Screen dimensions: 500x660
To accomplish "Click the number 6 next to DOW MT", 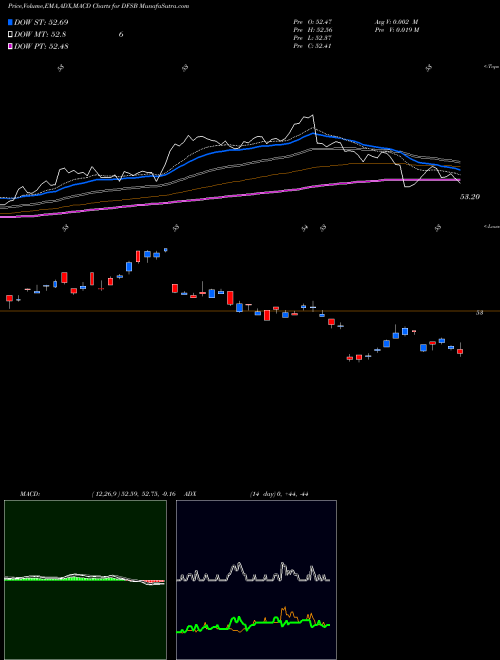I will click(121, 35).
